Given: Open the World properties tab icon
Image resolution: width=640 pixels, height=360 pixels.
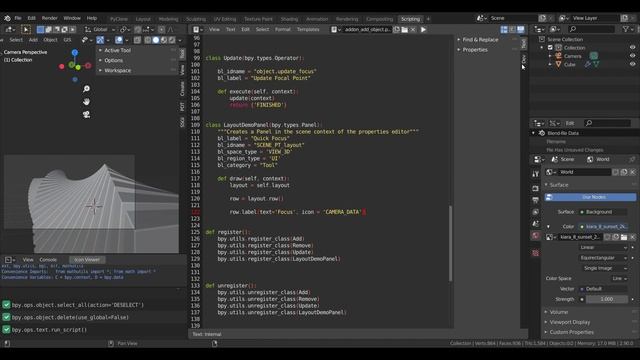Looking at the screenshot, I should [536, 236].
